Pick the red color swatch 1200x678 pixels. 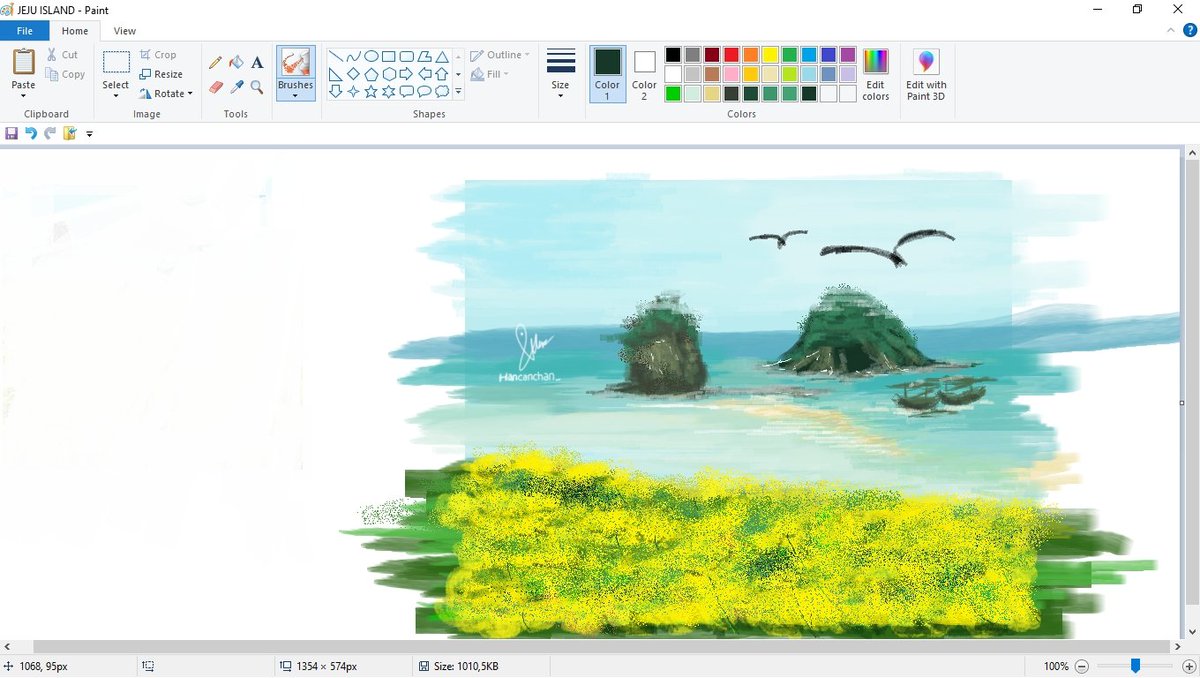(731, 55)
